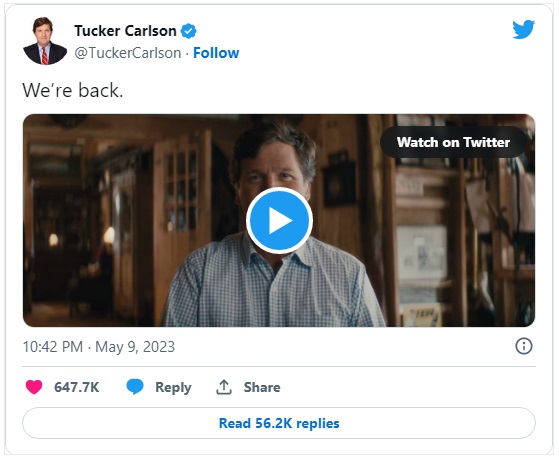Viewport: 559px width, 463px height.
Task: Open the tweet info circle icon
Action: click(x=524, y=346)
